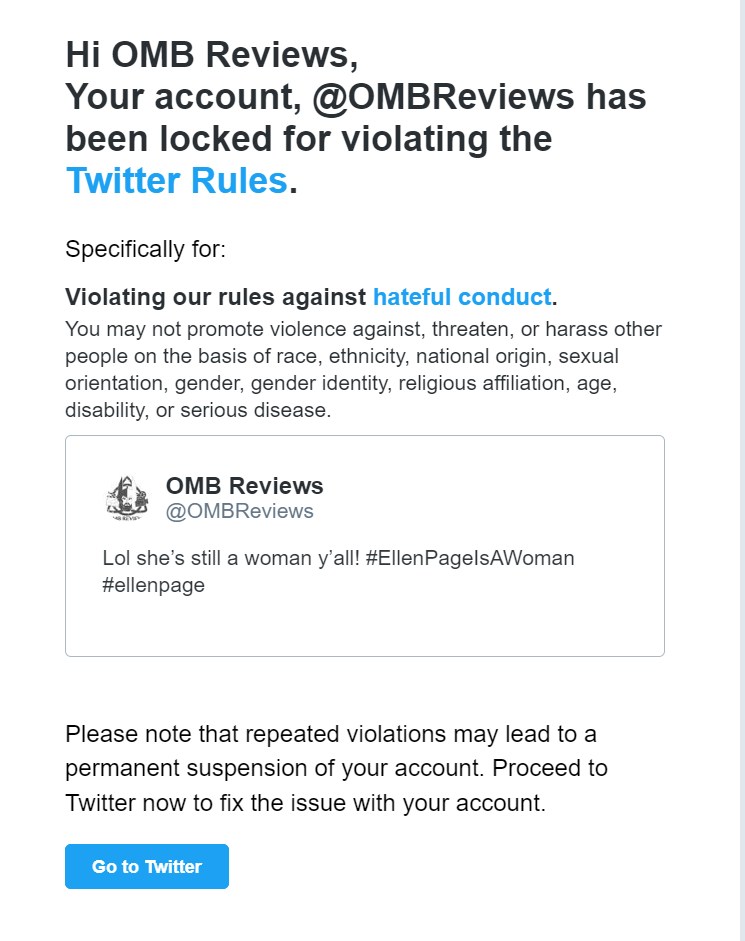Click the 'been locked for violating the' heading line

(309, 139)
